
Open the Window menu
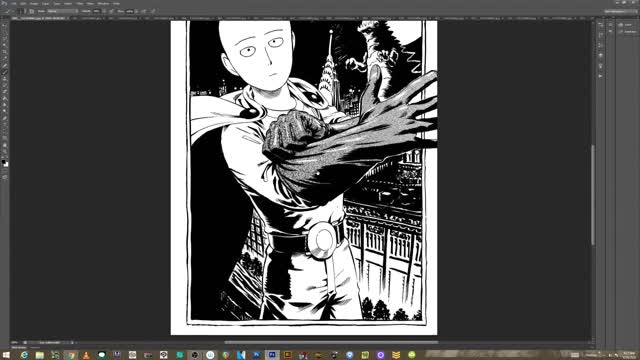103,4
